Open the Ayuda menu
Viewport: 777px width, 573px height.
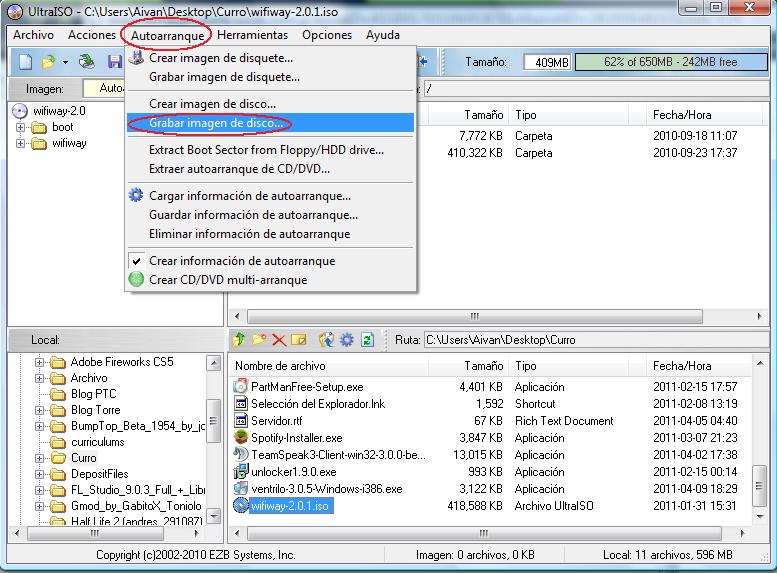(x=383, y=35)
